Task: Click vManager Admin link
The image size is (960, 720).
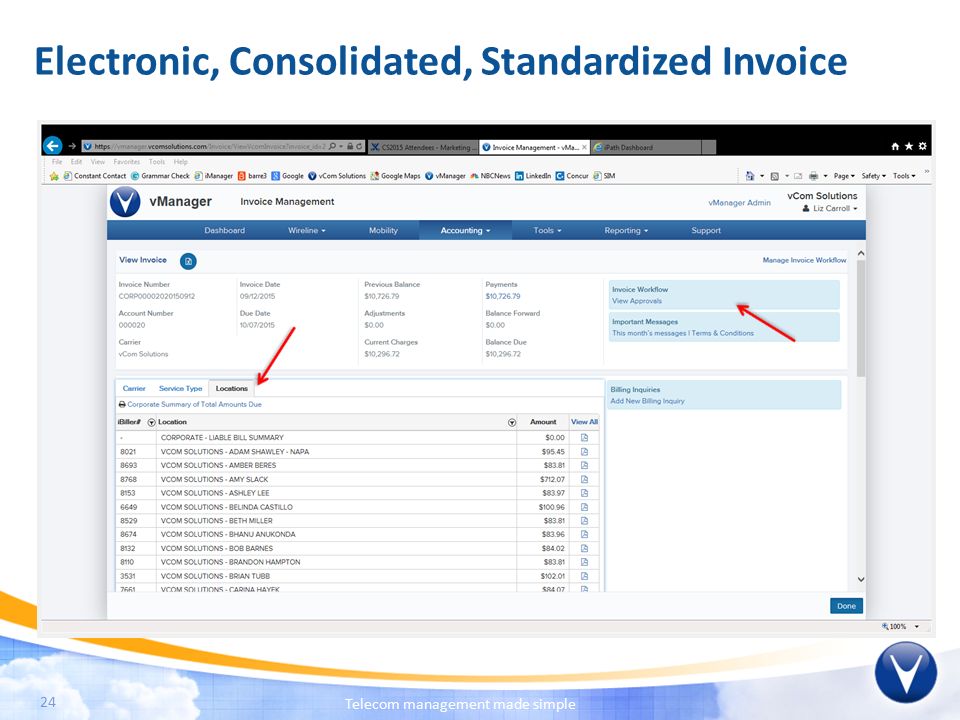Action: pos(739,203)
